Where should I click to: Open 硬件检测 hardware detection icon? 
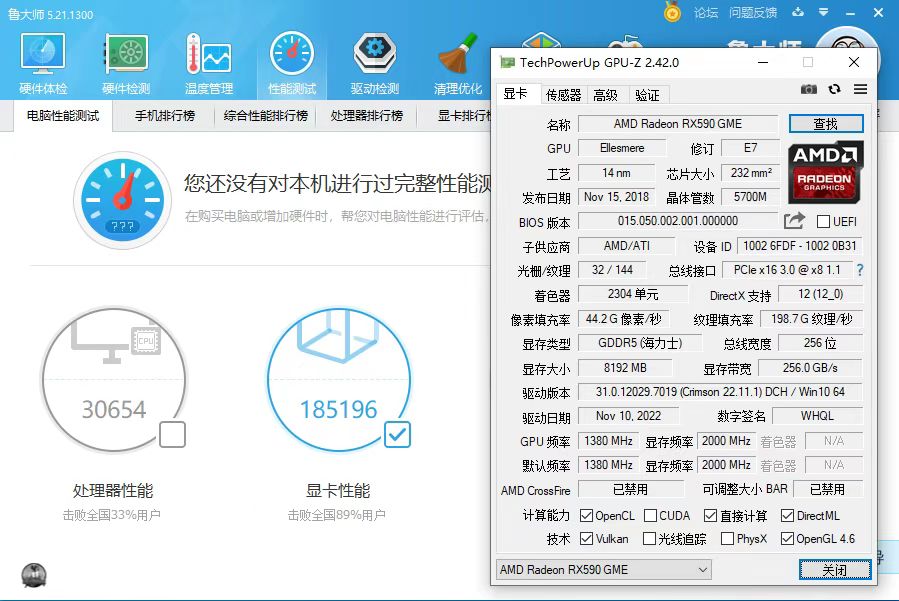point(126,63)
